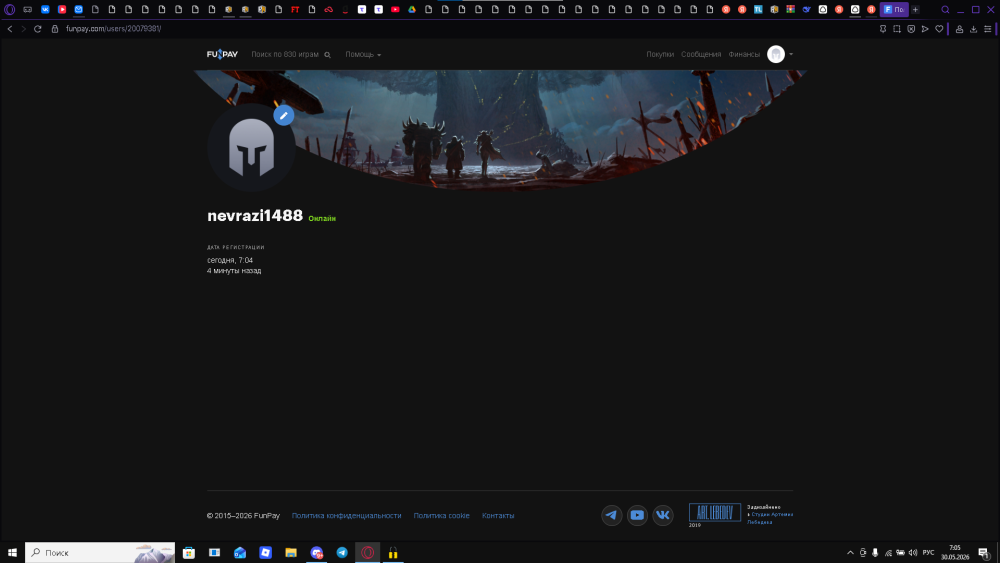Select the active FunPay browser tab

coord(894,10)
